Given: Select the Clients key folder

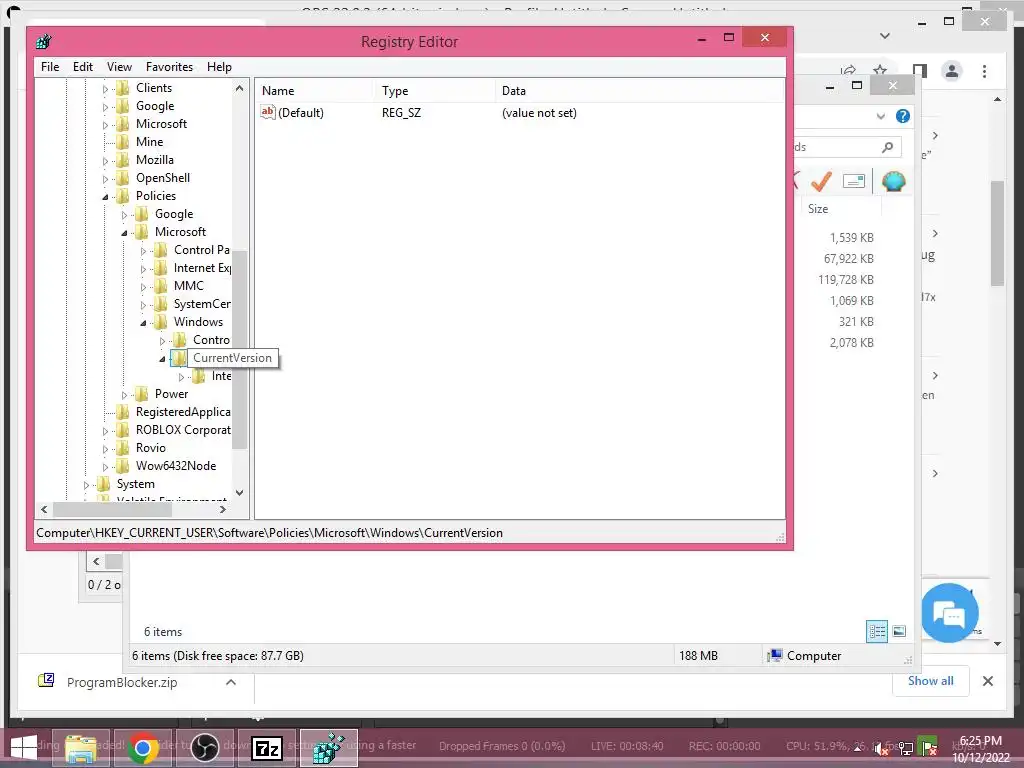Looking at the screenshot, I should (x=153, y=88).
